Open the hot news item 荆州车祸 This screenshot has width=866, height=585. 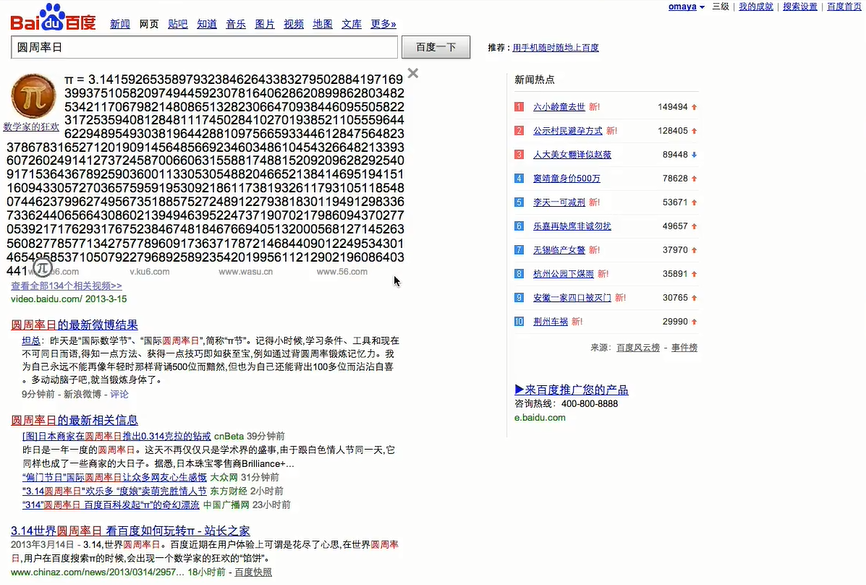[550, 322]
